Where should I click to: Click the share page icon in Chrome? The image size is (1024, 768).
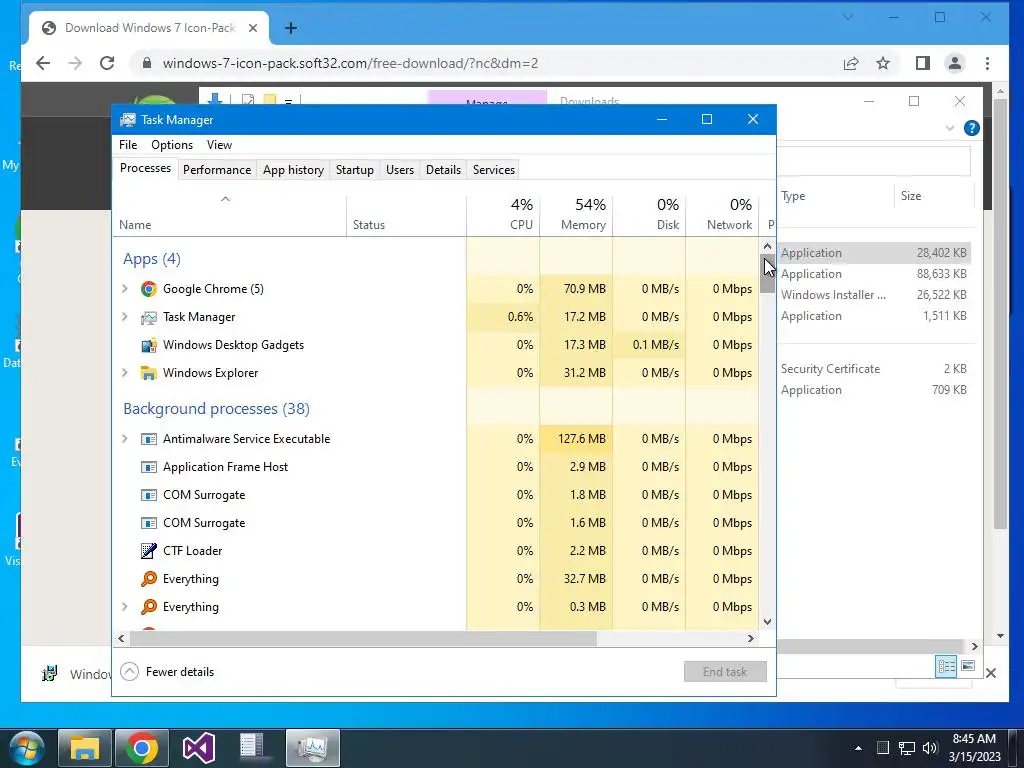point(851,63)
